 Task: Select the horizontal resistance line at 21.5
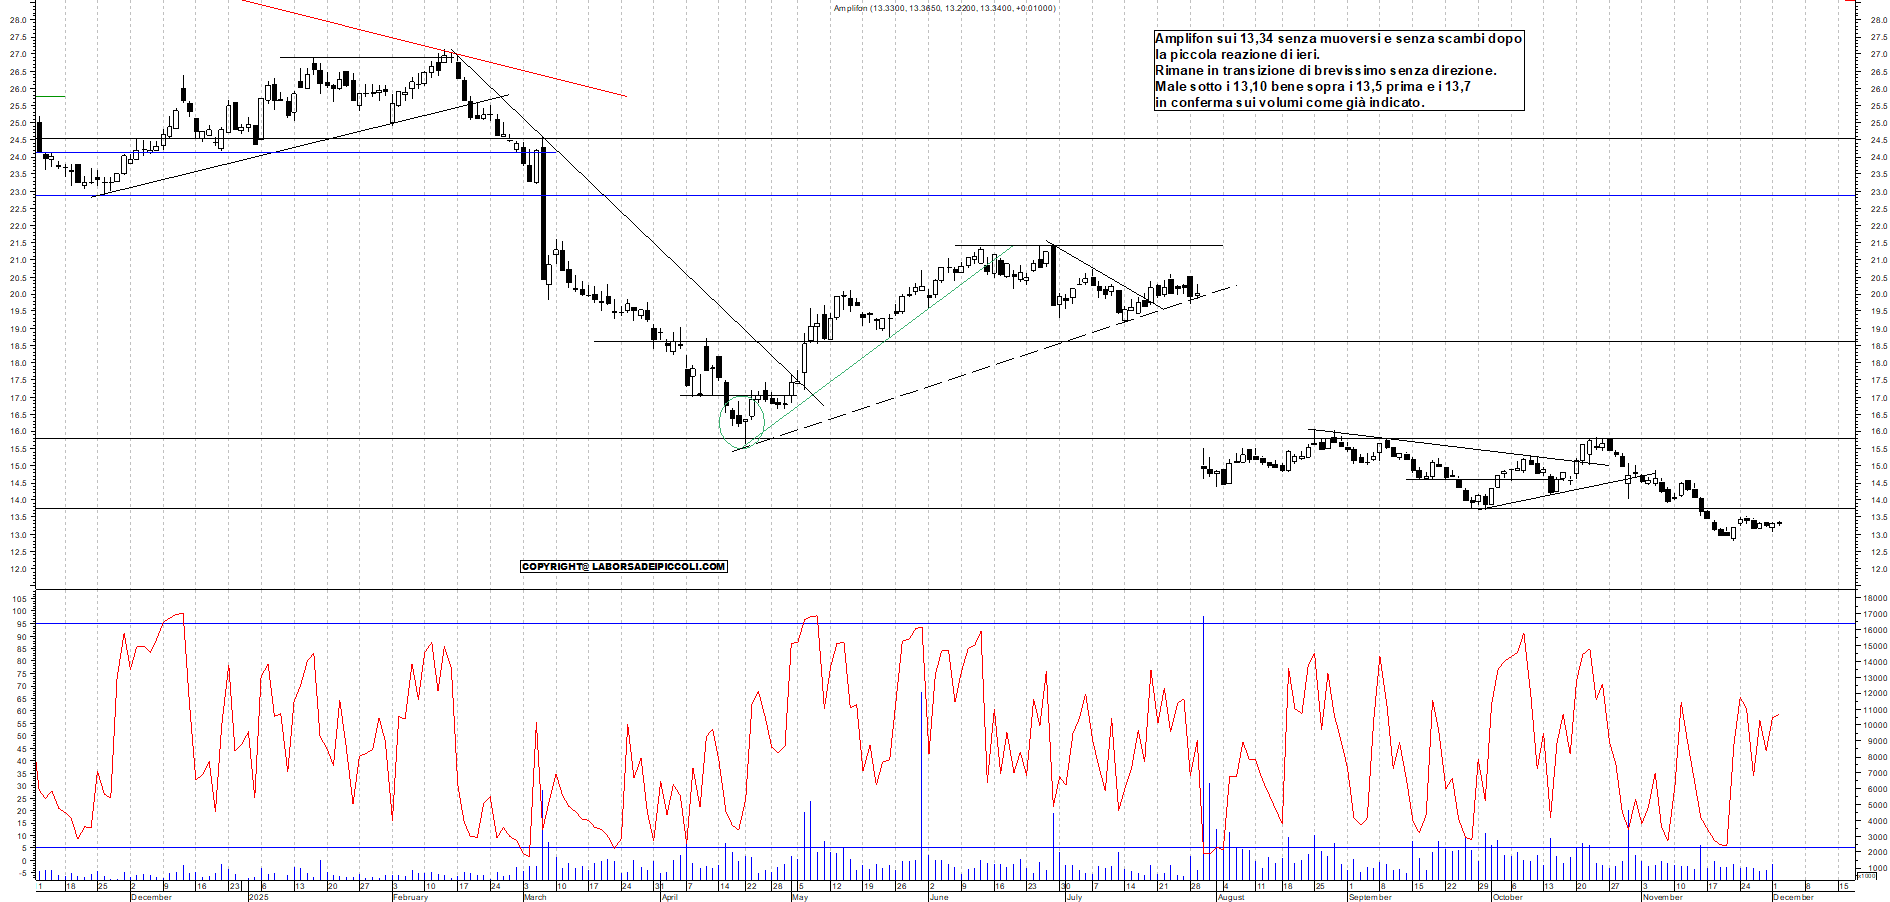click(1090, 244)
